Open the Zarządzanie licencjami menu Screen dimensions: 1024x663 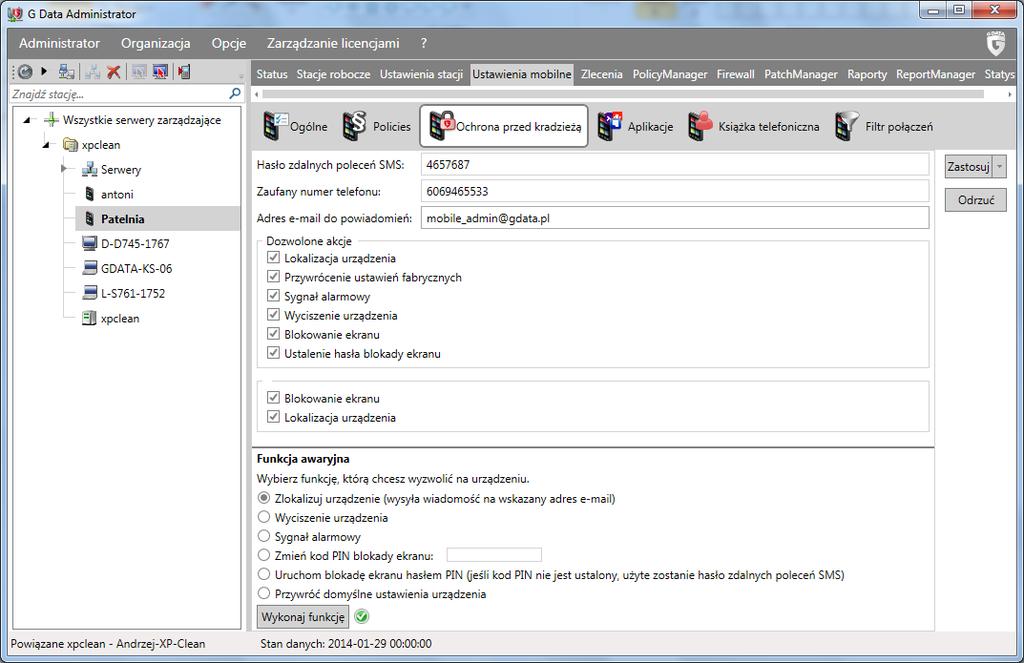(x=333, y=43)
